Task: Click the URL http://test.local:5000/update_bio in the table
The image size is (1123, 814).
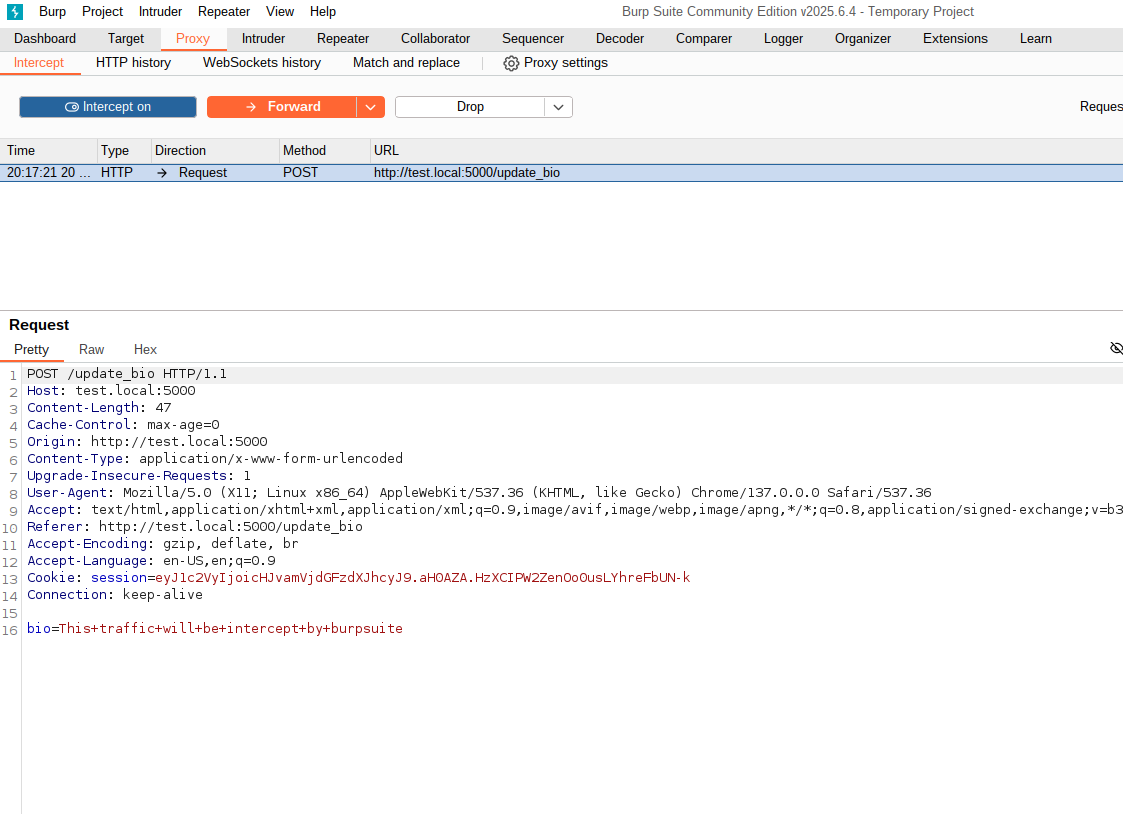Action: click(x=467, y=173)
